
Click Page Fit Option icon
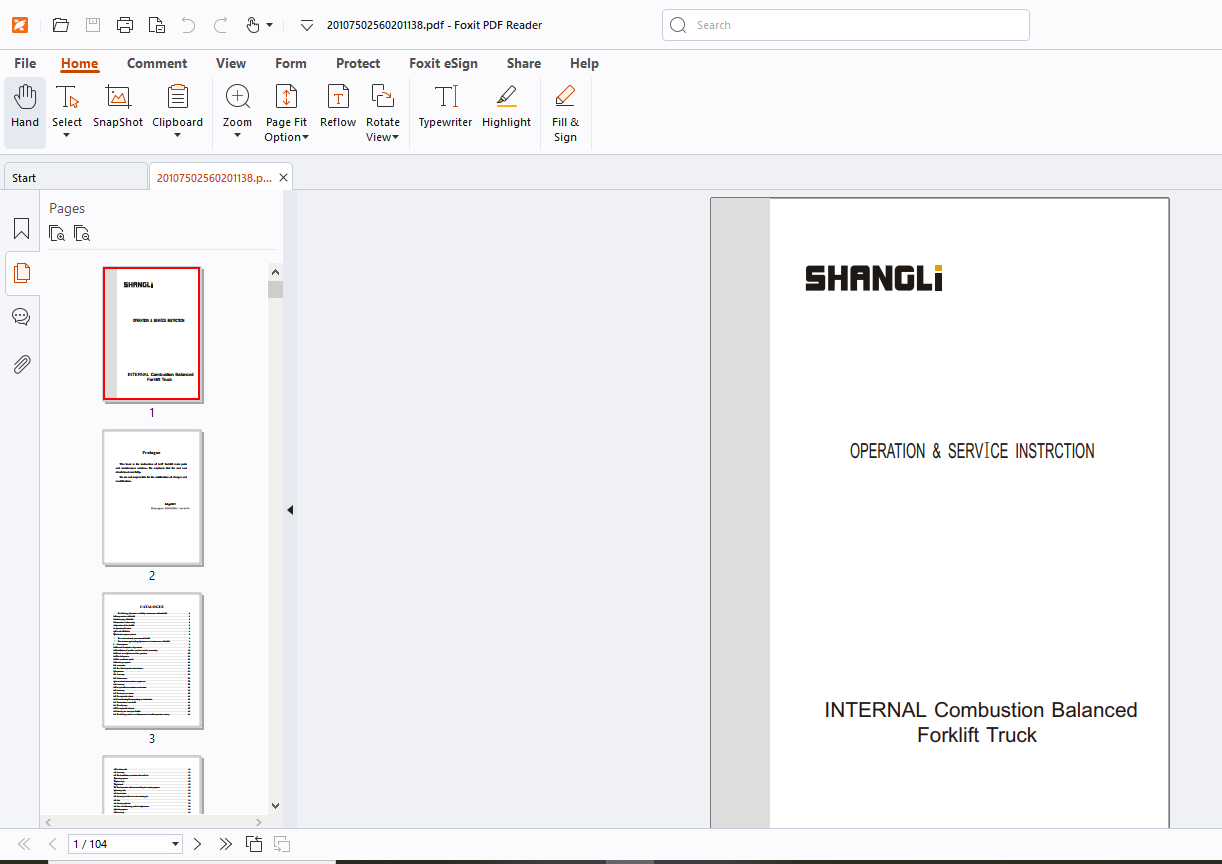286,96
